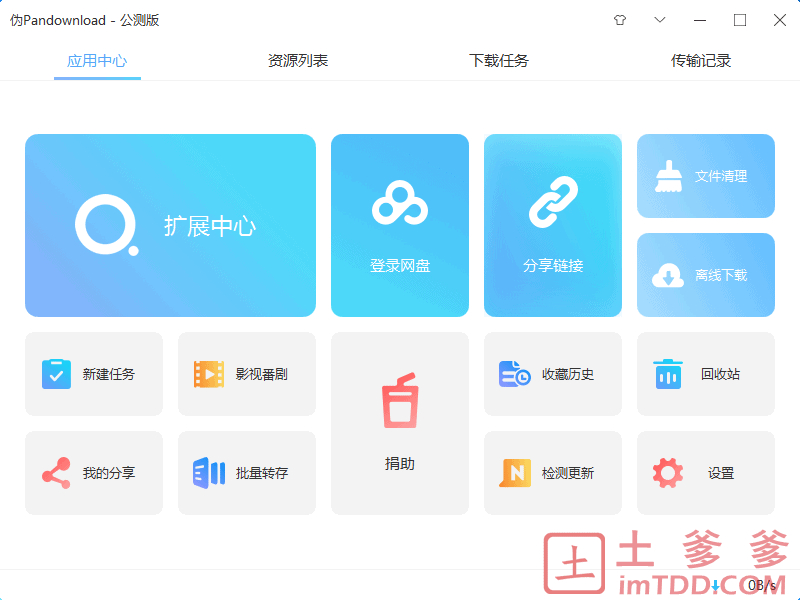Minimize the Pandownload window
Viewport: 800px width, 600px height.
(700, 20)
